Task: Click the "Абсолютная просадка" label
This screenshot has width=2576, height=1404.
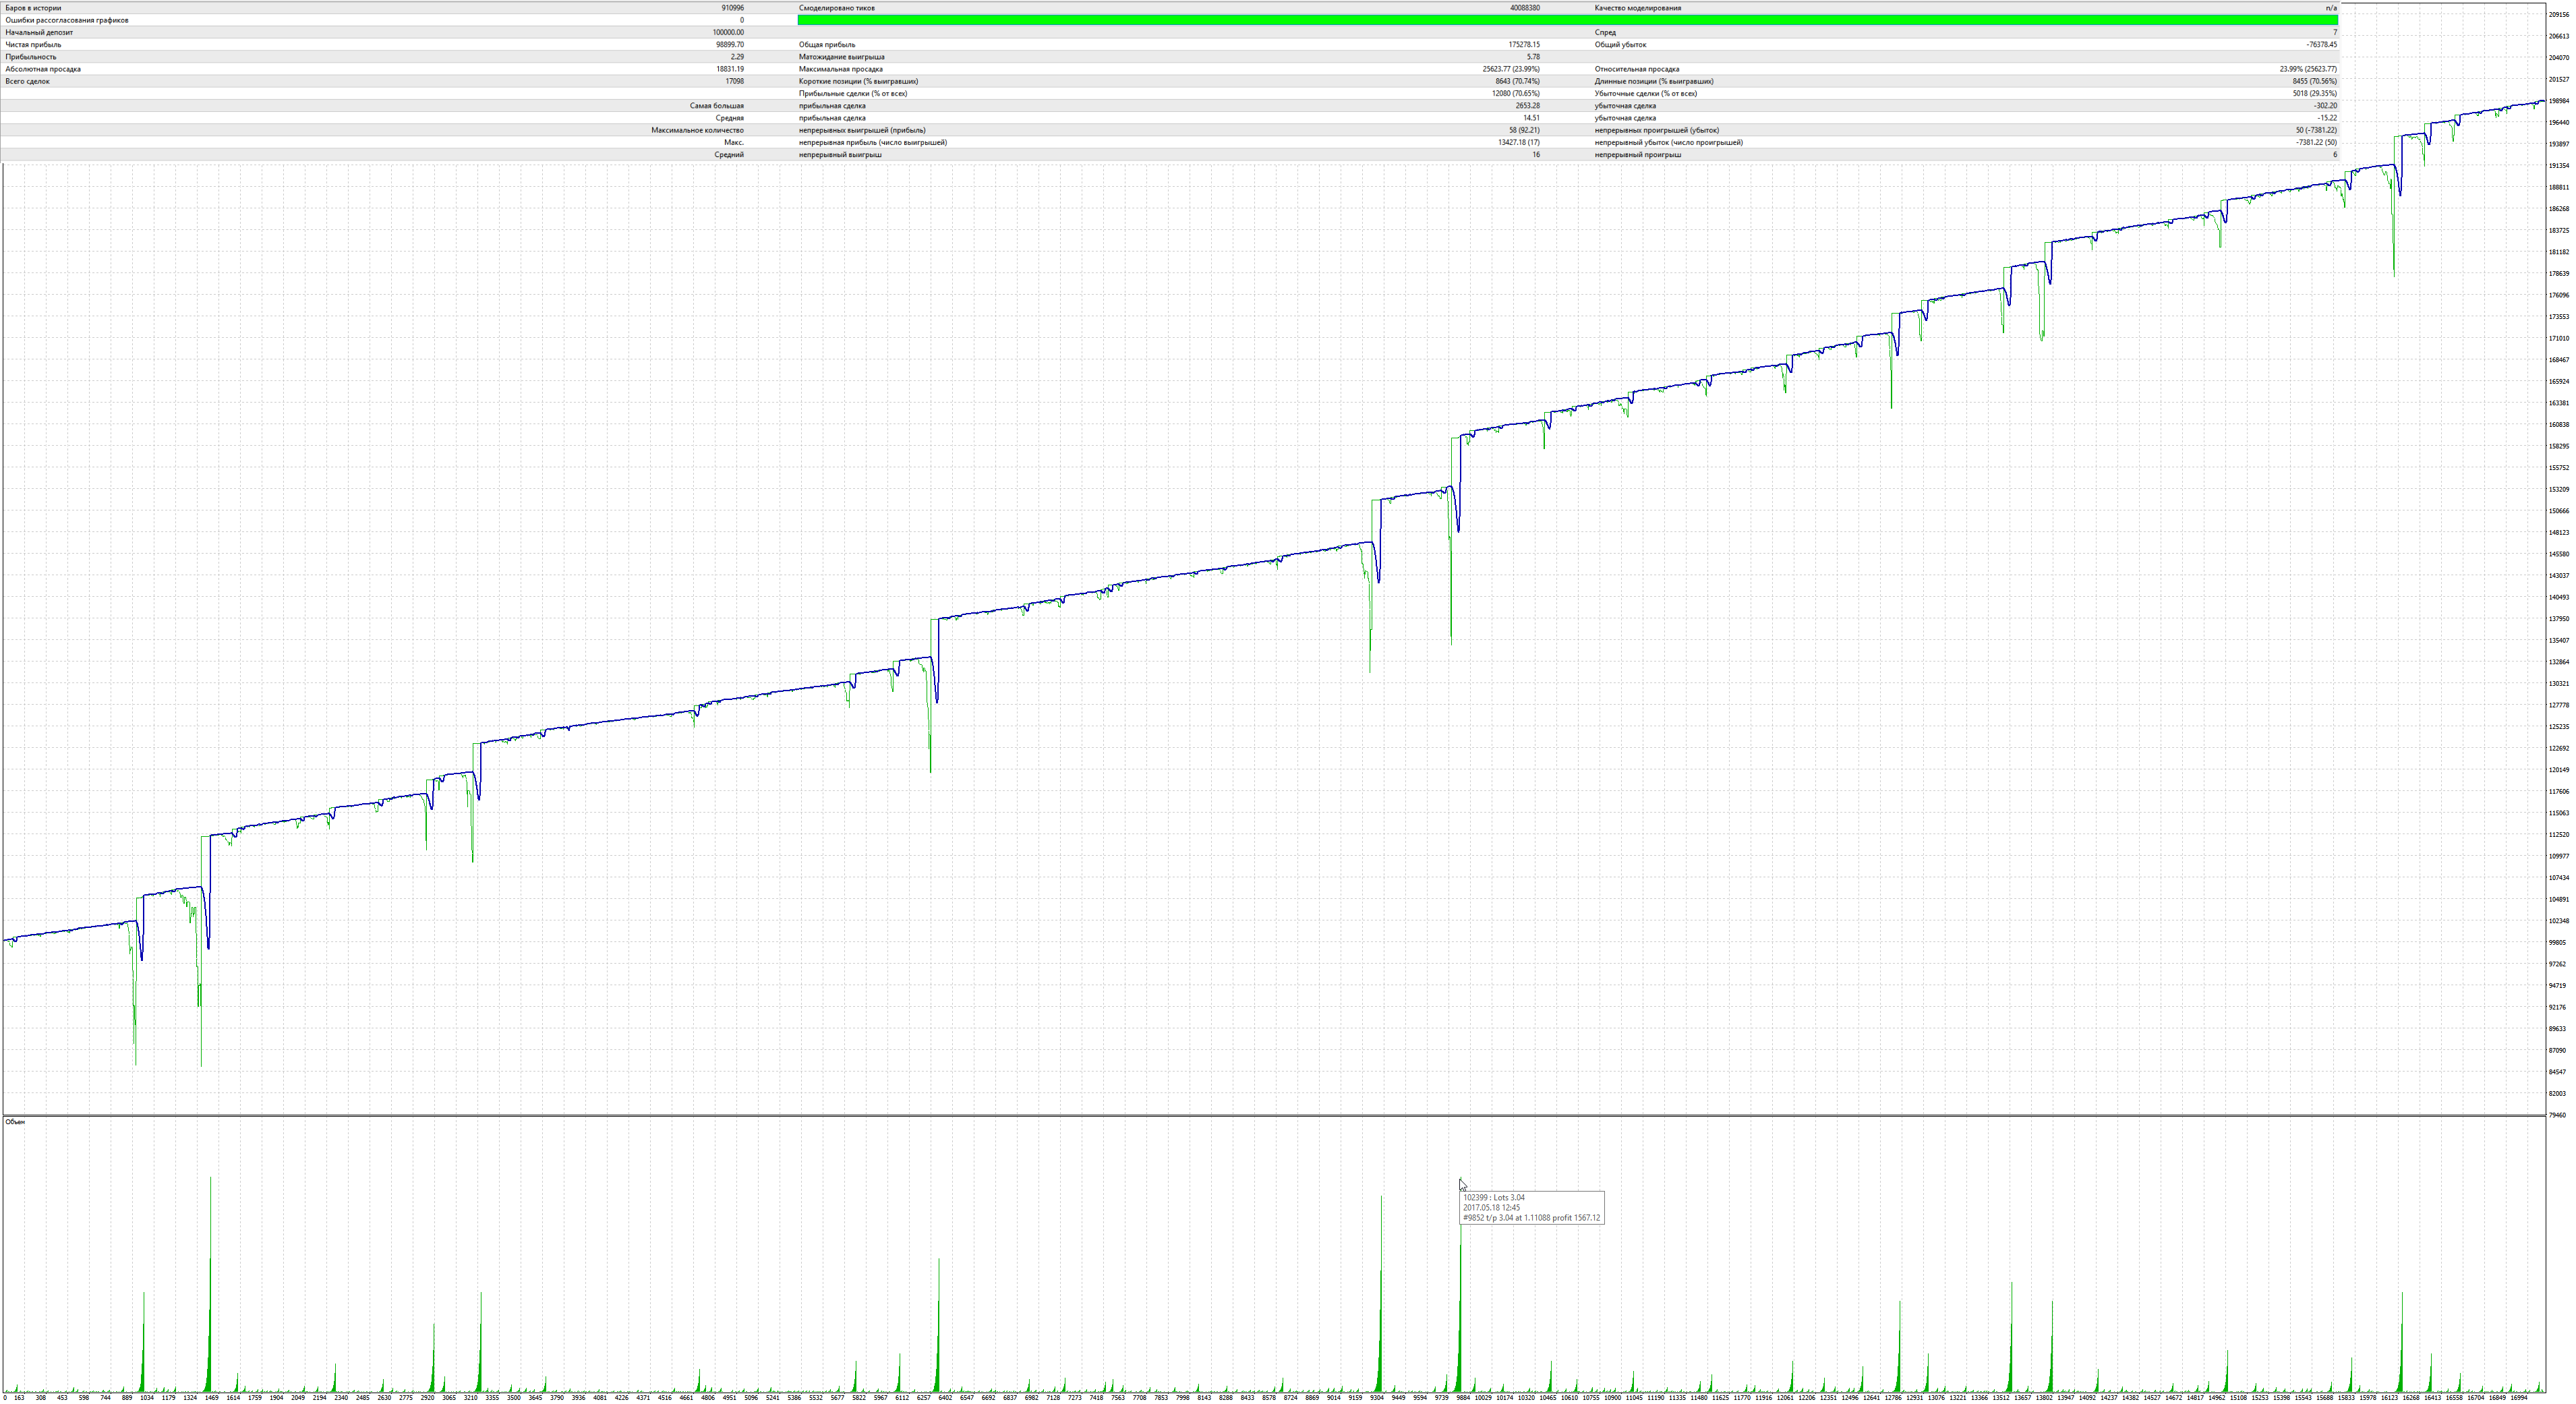Action: tap(43, 69)
